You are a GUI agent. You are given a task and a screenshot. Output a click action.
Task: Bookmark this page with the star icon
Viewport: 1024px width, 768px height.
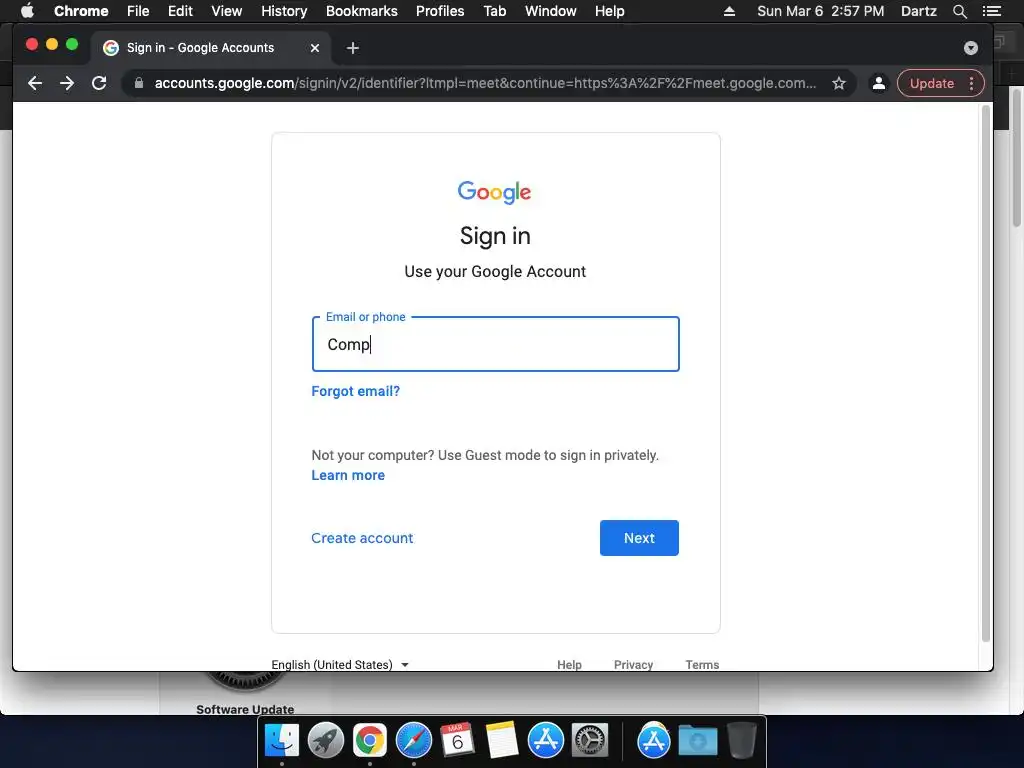point(839,83)
